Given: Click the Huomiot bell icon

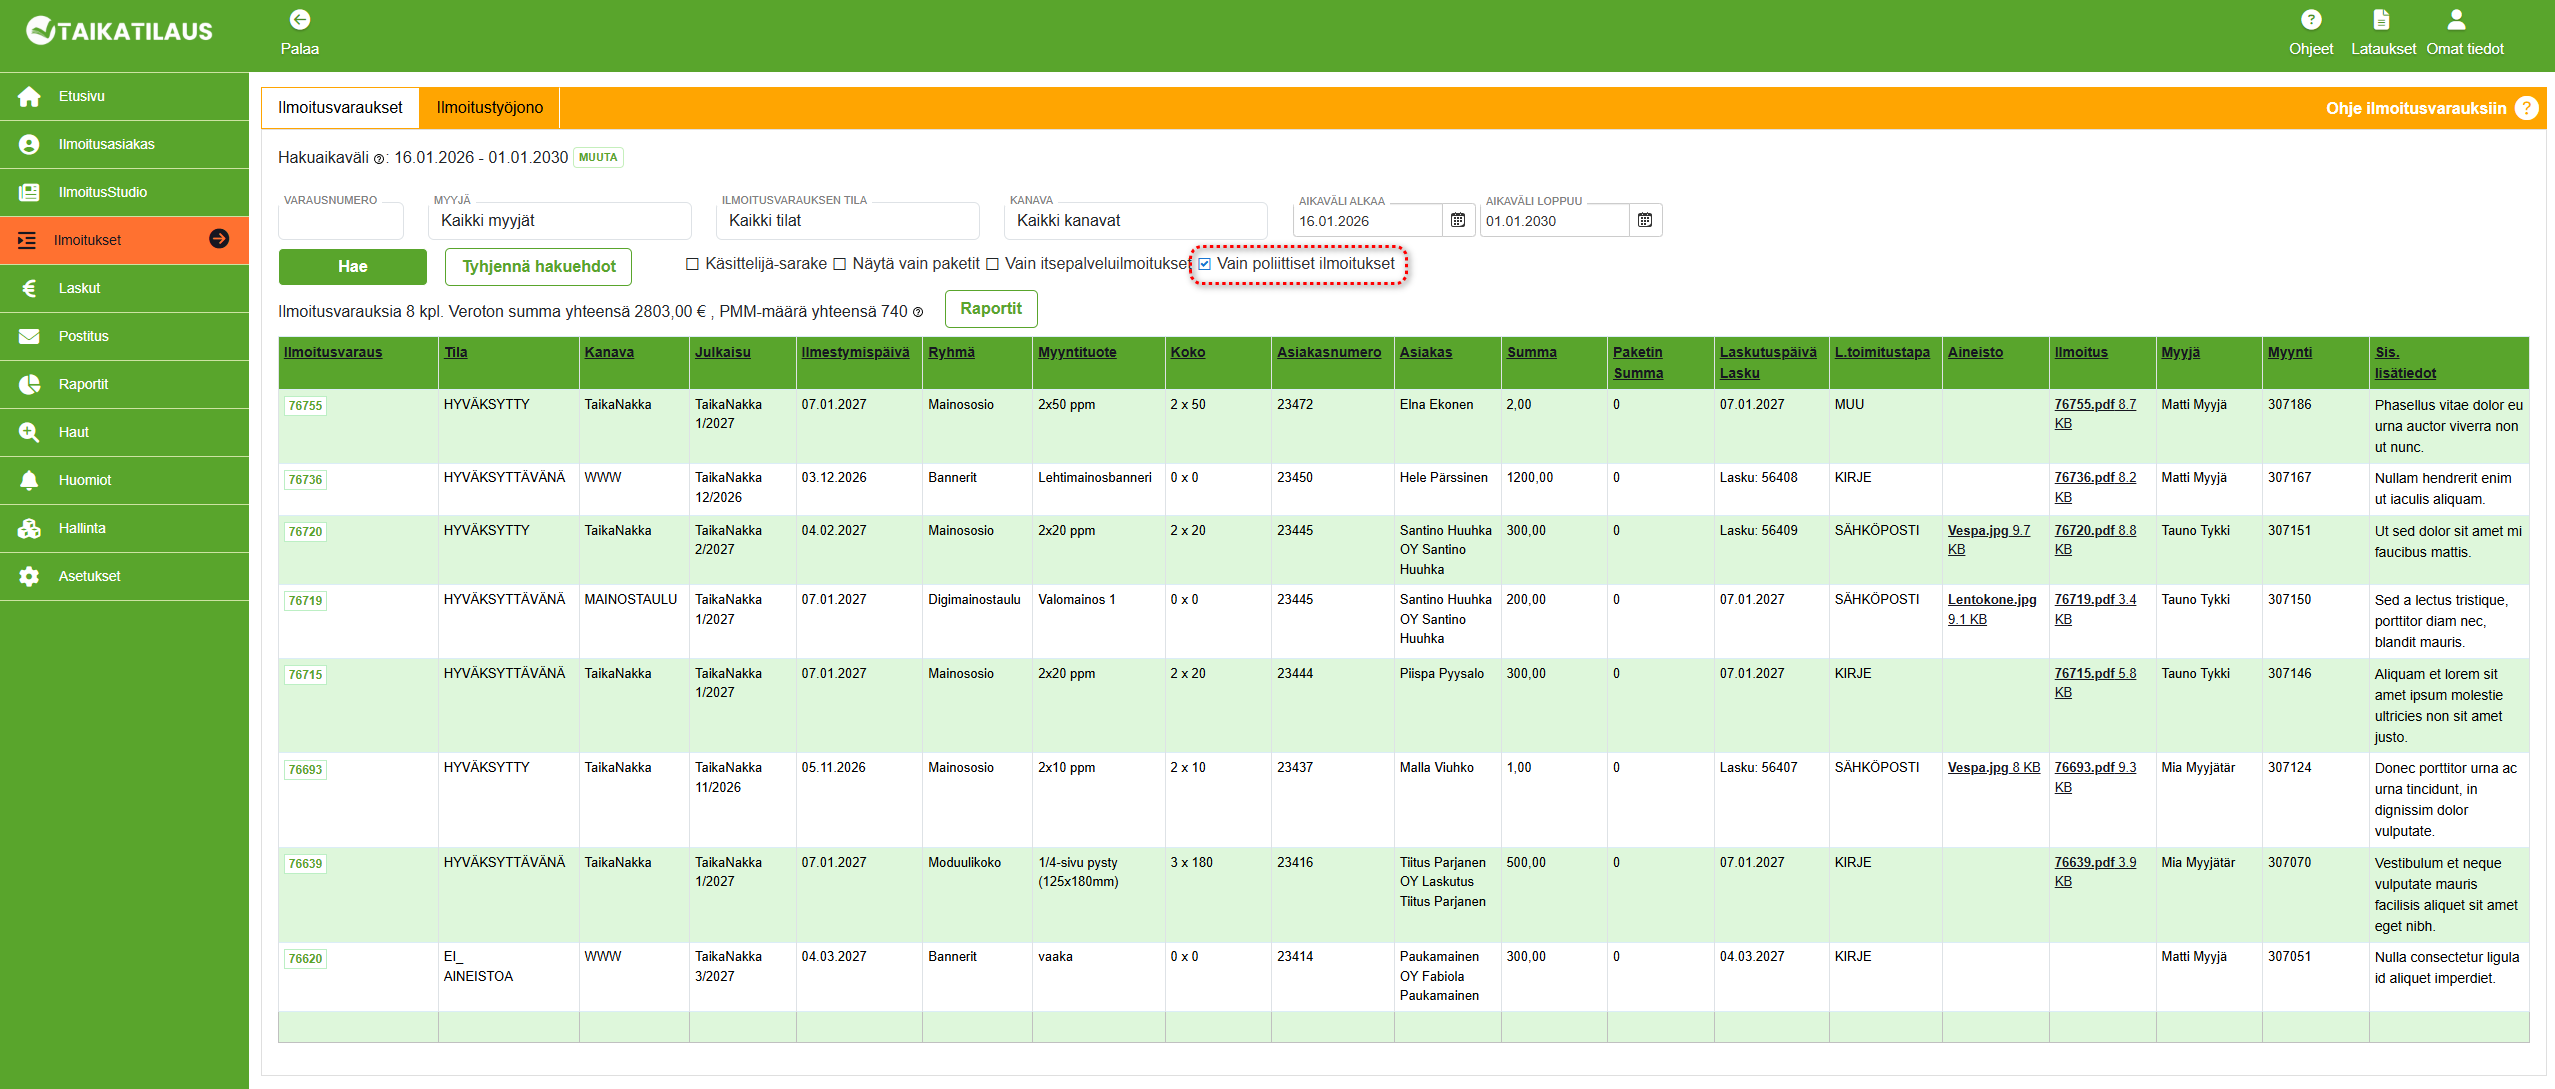Looking at the screenshot, I should click(x=29, y=481).
